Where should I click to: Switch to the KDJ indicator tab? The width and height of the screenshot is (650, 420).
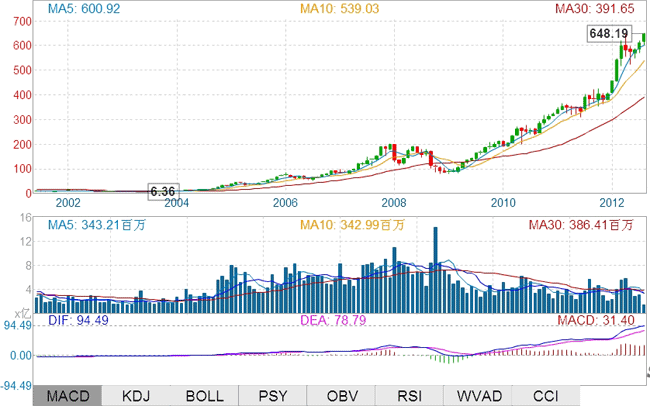[x=136, y=396]
